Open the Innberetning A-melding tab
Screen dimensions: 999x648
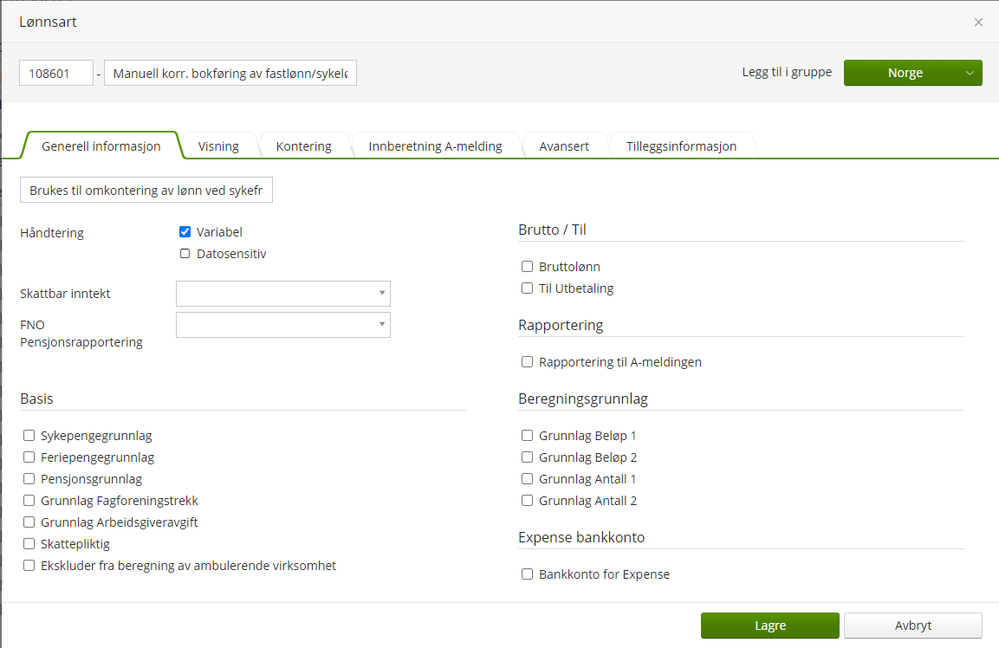click(435, 146)
